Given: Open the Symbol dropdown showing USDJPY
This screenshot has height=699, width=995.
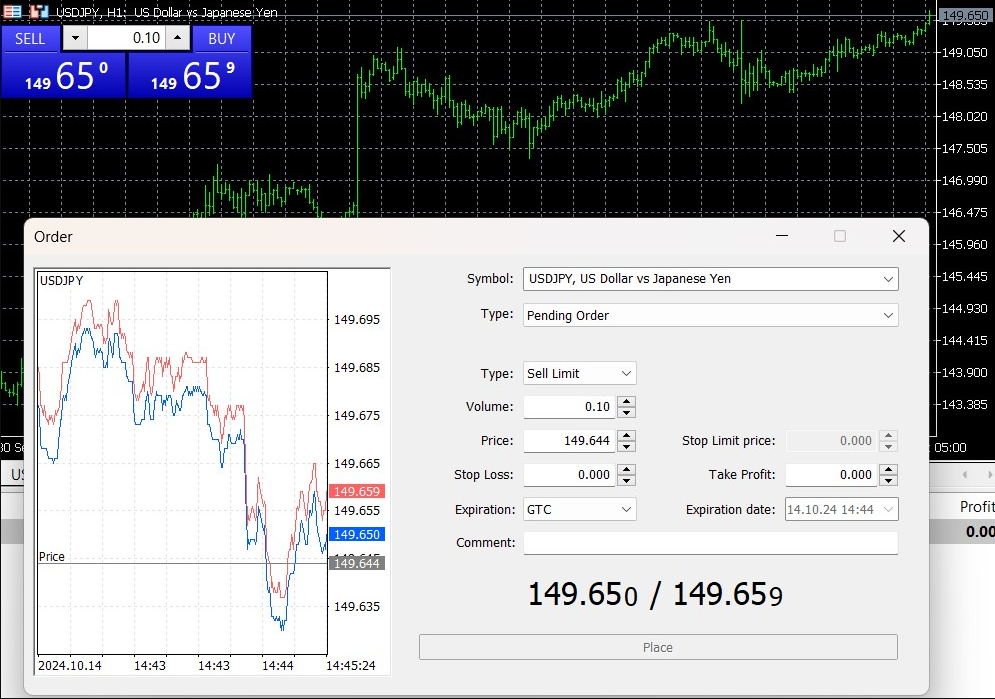Looking at the screenshot, I should 710,279.
